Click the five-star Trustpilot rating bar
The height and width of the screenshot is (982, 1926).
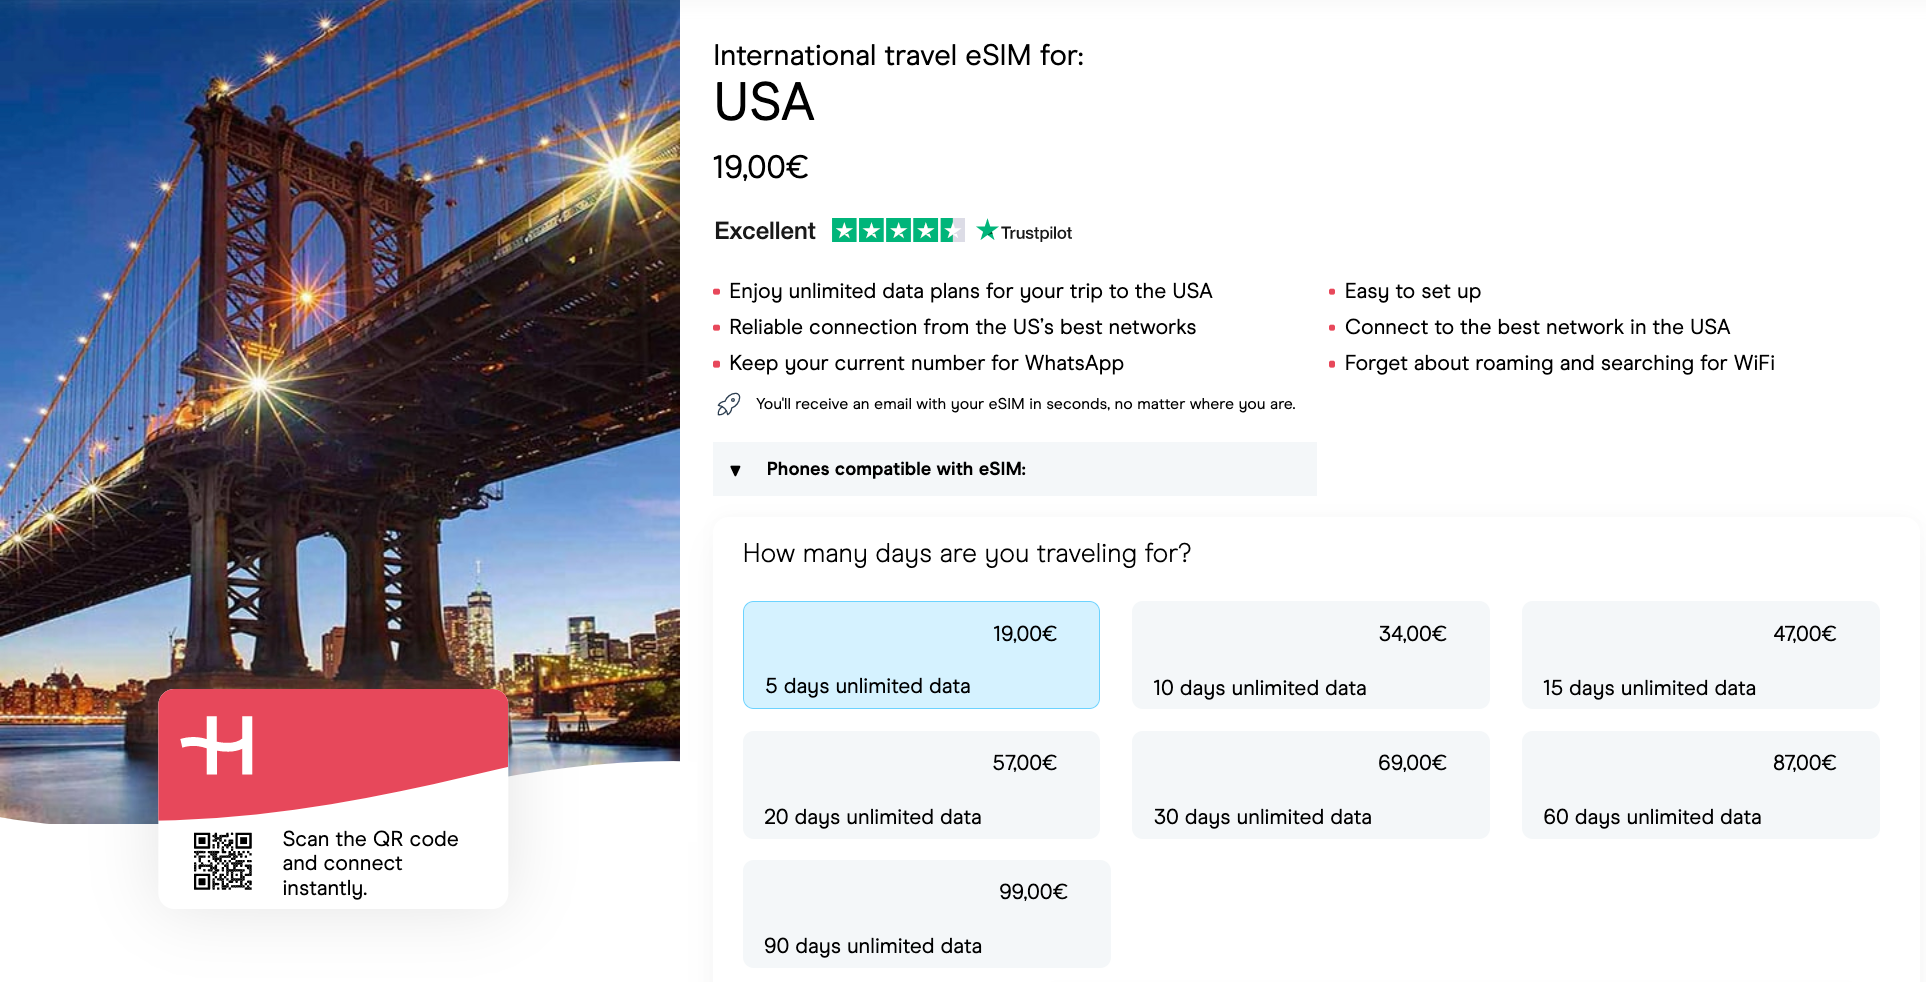896,230
